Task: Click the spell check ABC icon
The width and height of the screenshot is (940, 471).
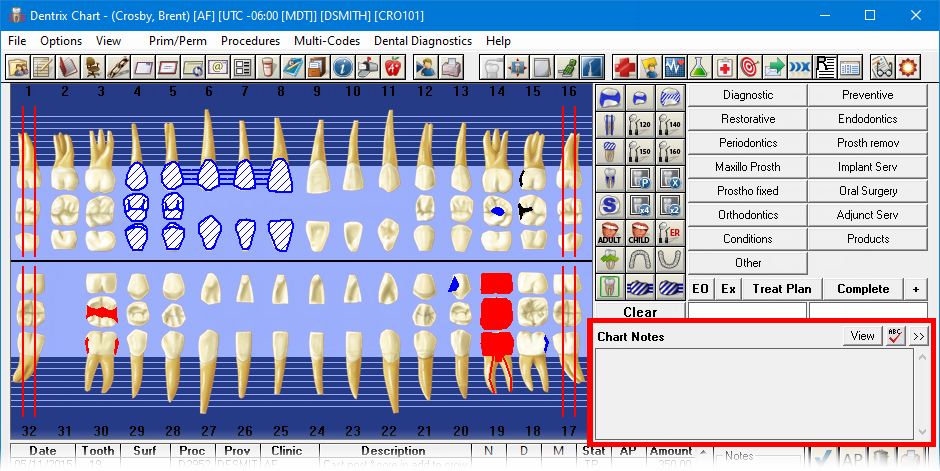Action: click(x=896, y=336)
